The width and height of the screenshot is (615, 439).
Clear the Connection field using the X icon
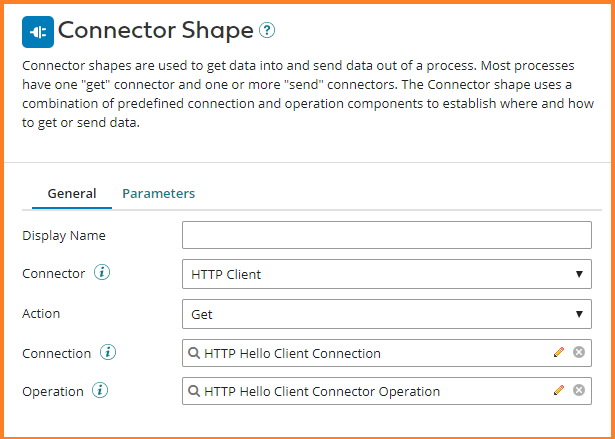click(x=579, y=352)
